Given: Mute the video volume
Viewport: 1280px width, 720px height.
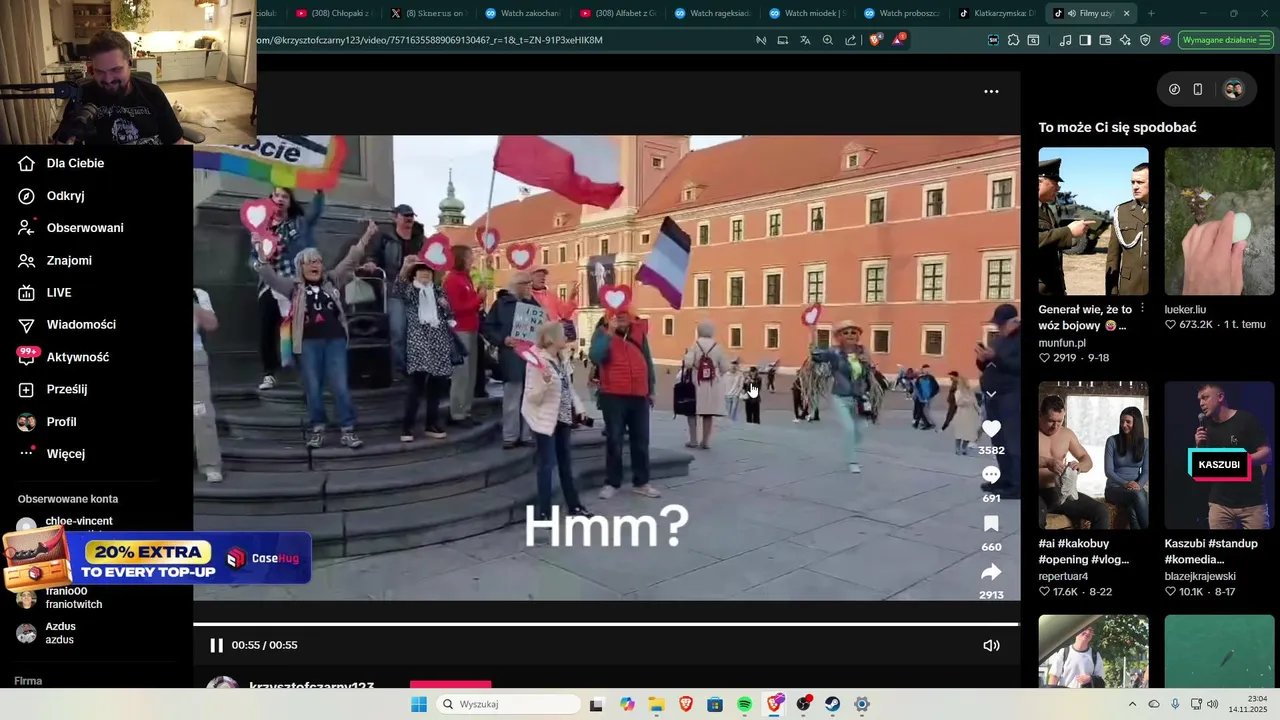Looking at the screenshot, I should pos(991,645).
